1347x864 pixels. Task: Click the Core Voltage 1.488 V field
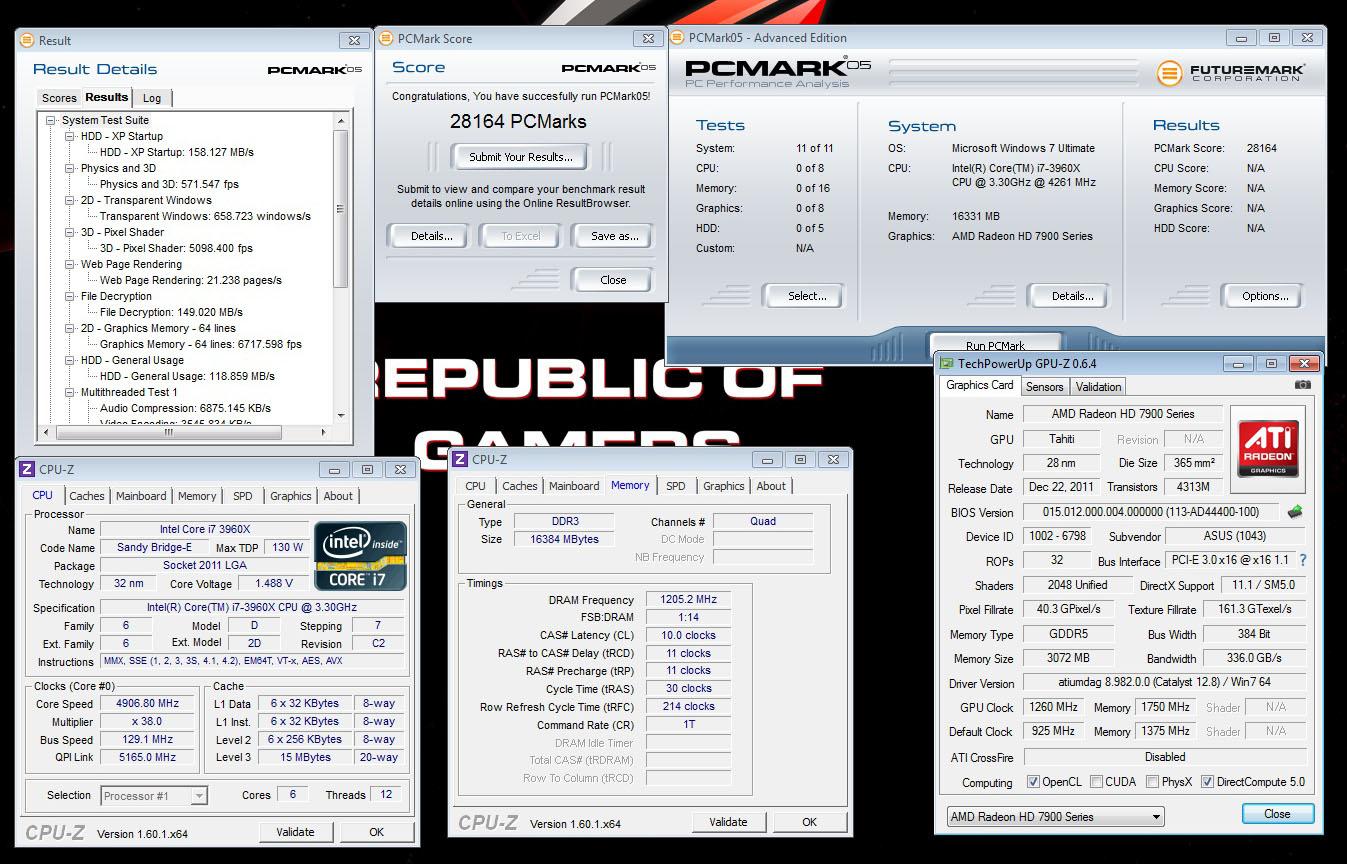pyautogui.click(x=274, y=583)
